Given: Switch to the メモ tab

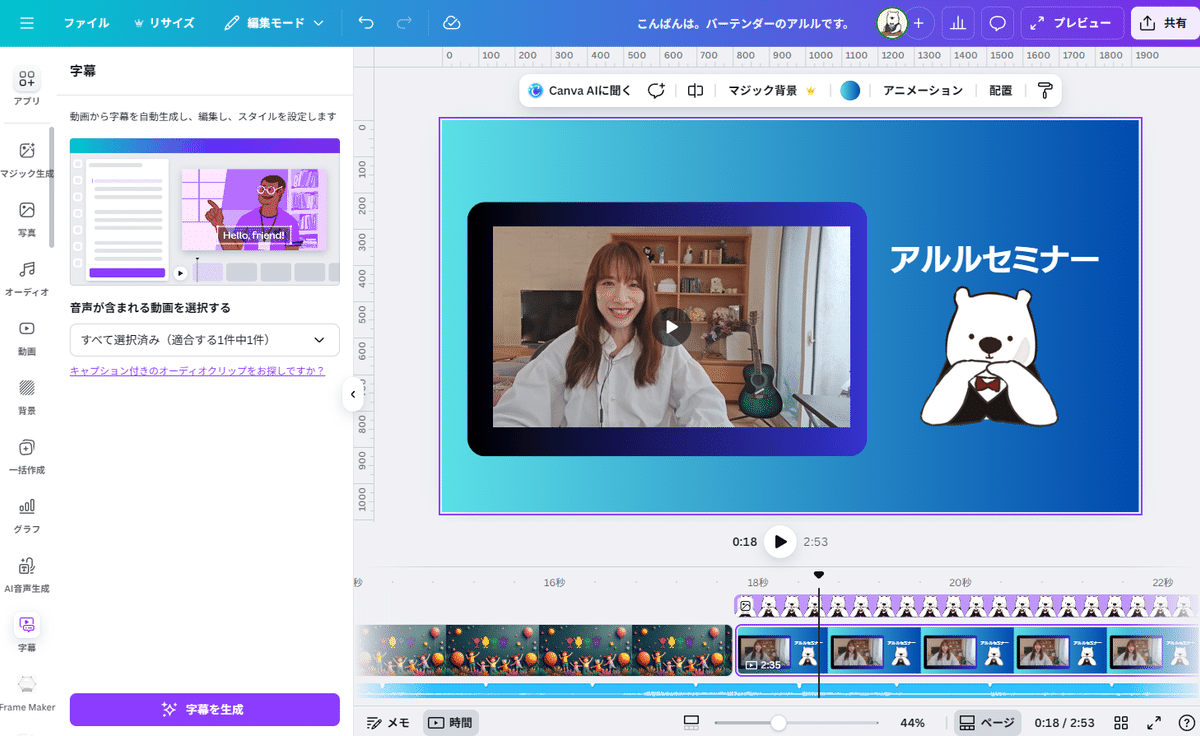Looking at the screenshot, I should (388, 722).
